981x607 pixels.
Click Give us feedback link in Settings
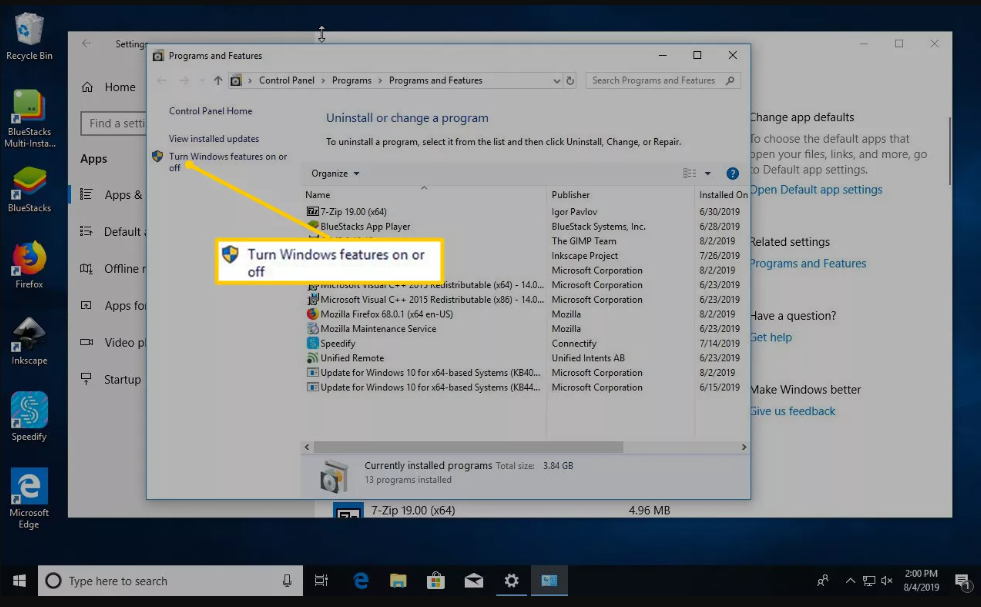[793, 411]
